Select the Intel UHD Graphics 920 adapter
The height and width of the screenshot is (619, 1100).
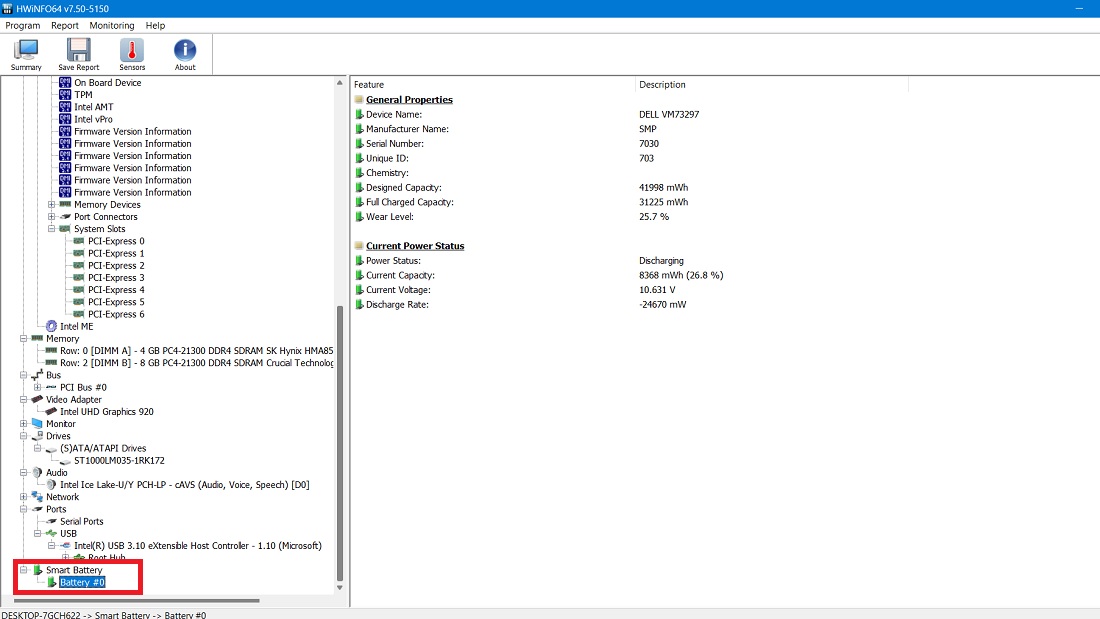tap(104, 411)
